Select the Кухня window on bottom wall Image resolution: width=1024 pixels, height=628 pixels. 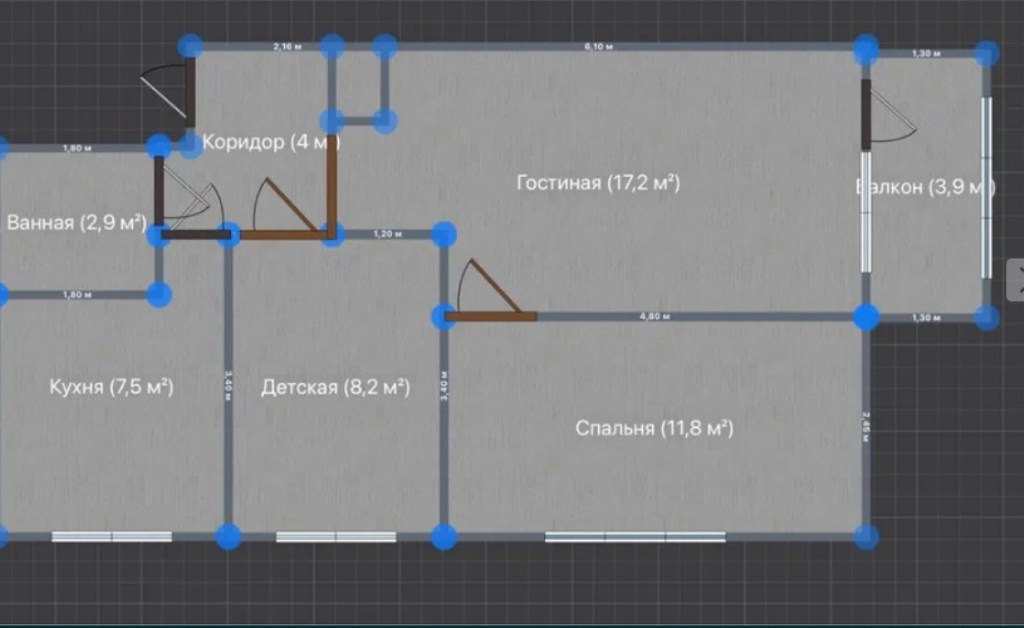pyautogui.click(x=112, y=537)
